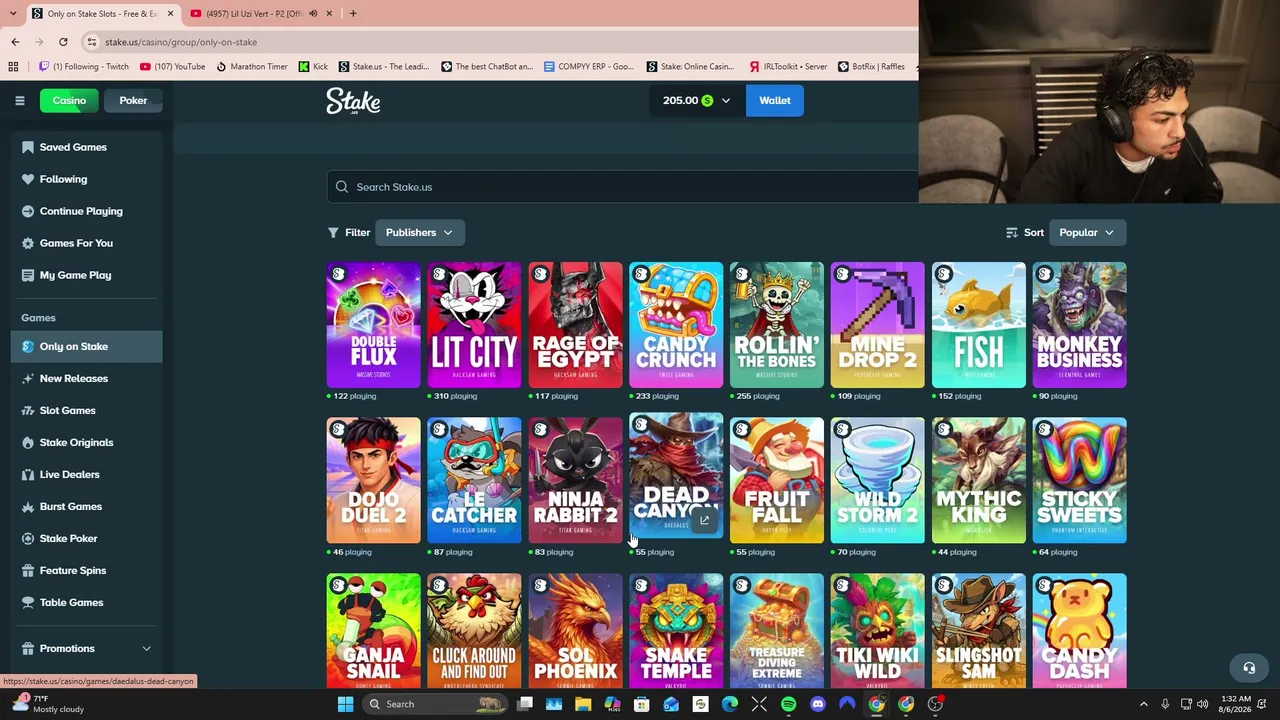Open Spotify from the taskbar

(788, 704)
